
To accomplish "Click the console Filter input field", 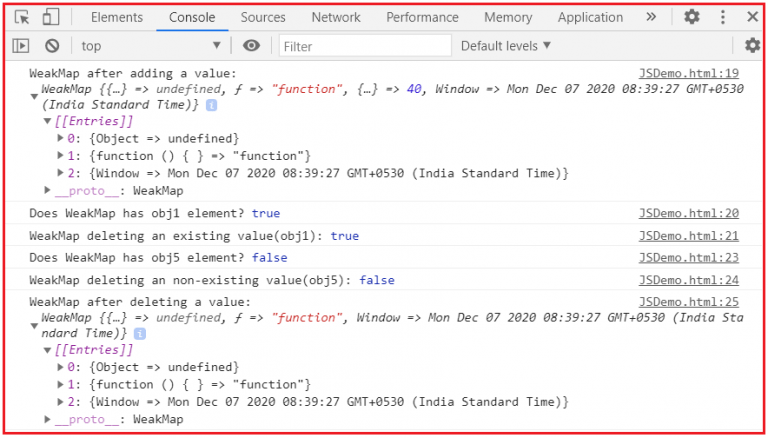I will pyautogui.click(x=360, y=46).
